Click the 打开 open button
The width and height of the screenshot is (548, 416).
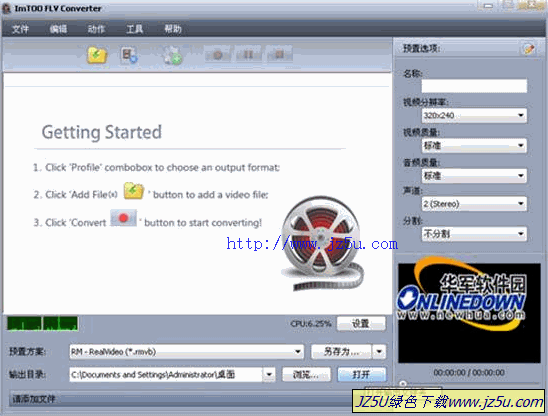(x=362, y=375)
